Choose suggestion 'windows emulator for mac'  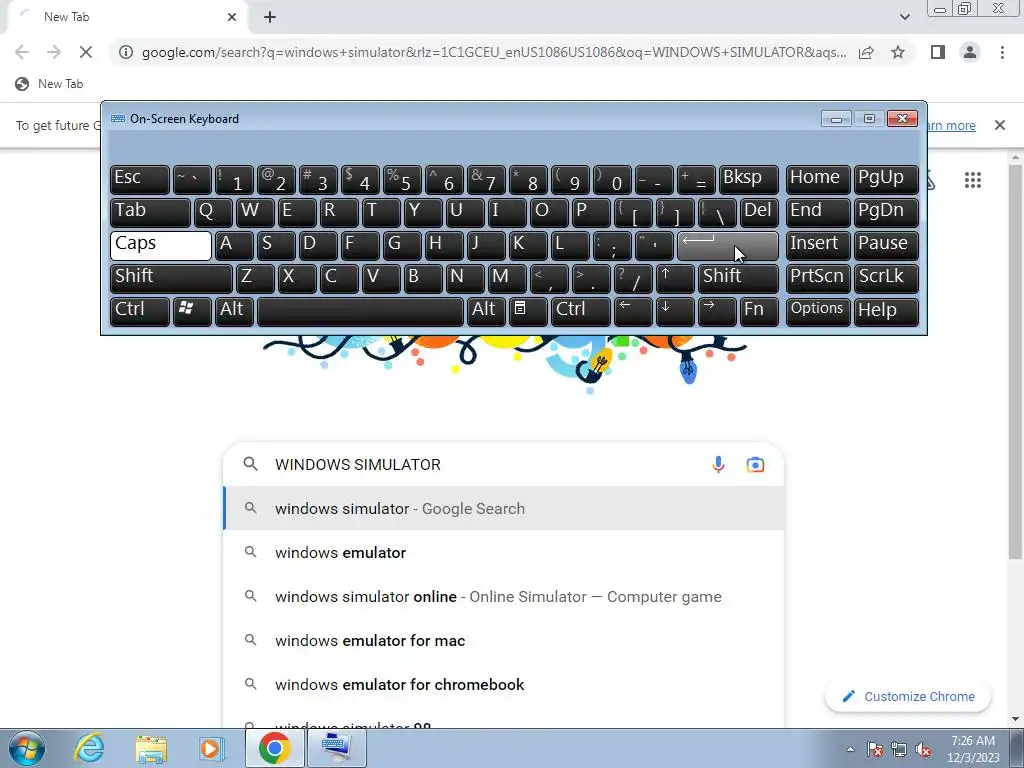[504, 640]
